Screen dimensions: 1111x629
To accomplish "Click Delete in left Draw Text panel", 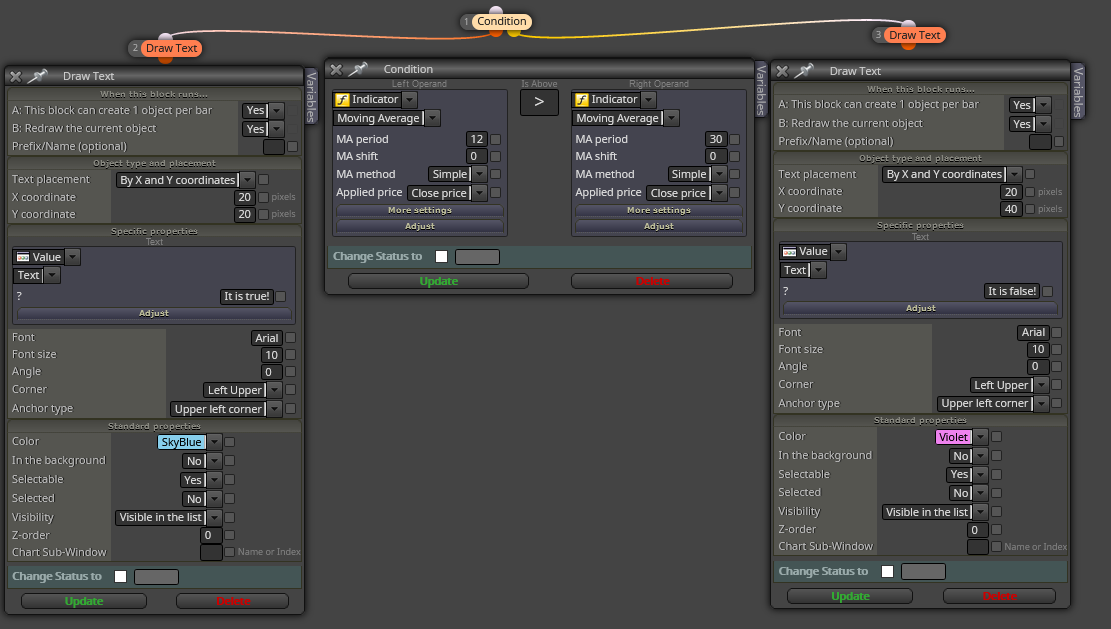I will pyautogui.click(x=232, y=601).
